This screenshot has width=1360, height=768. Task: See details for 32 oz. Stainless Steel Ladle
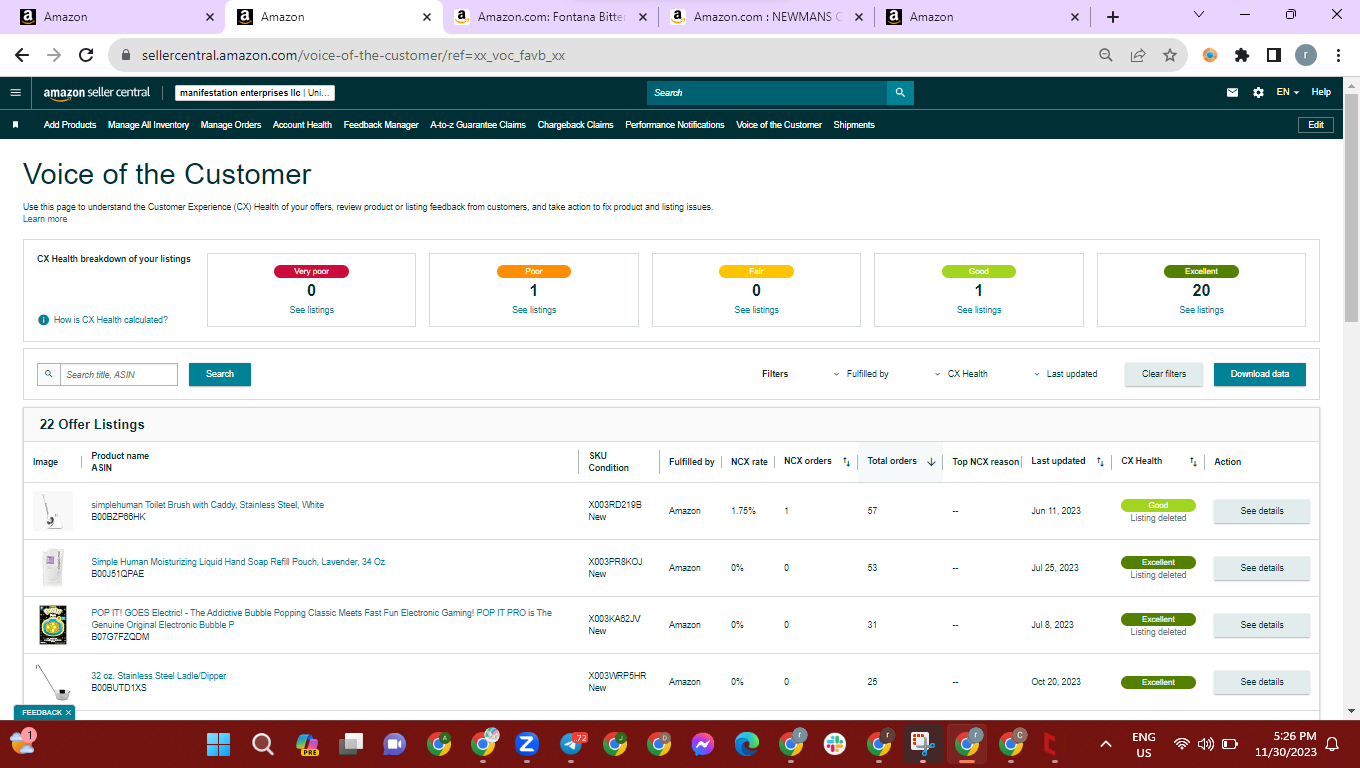coord(1262,682)
